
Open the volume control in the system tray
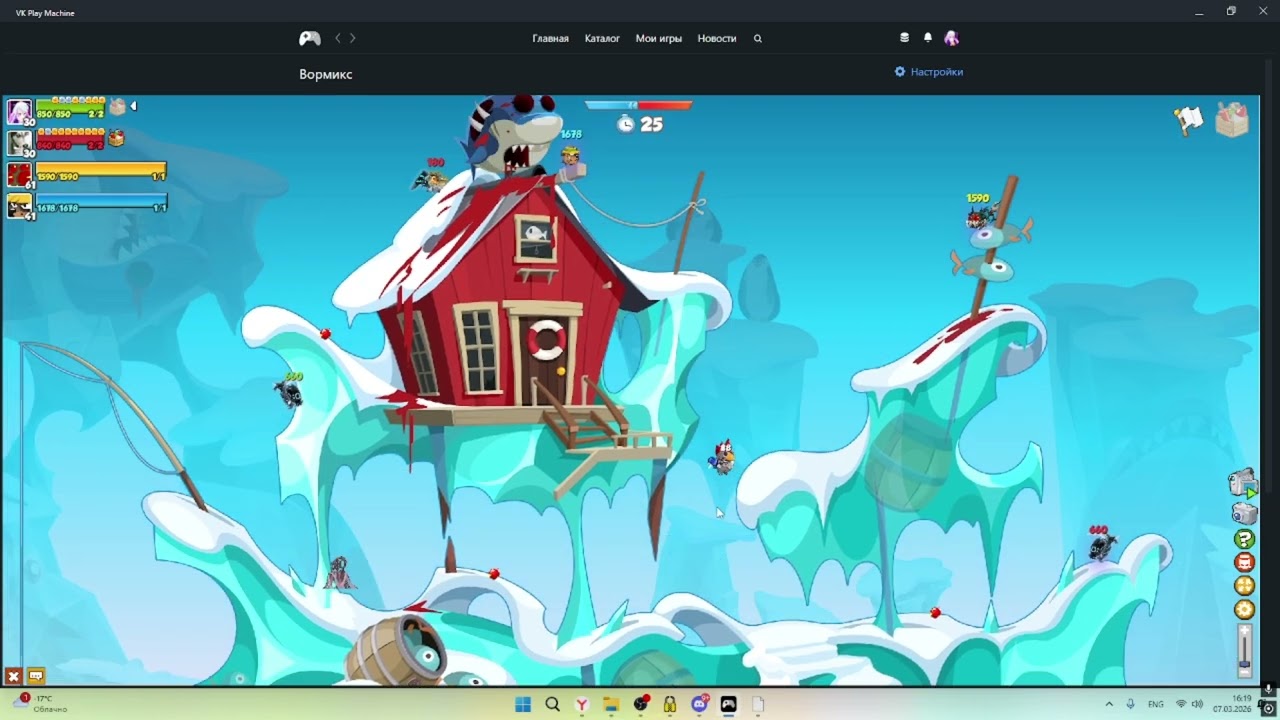pos(1197,704)
